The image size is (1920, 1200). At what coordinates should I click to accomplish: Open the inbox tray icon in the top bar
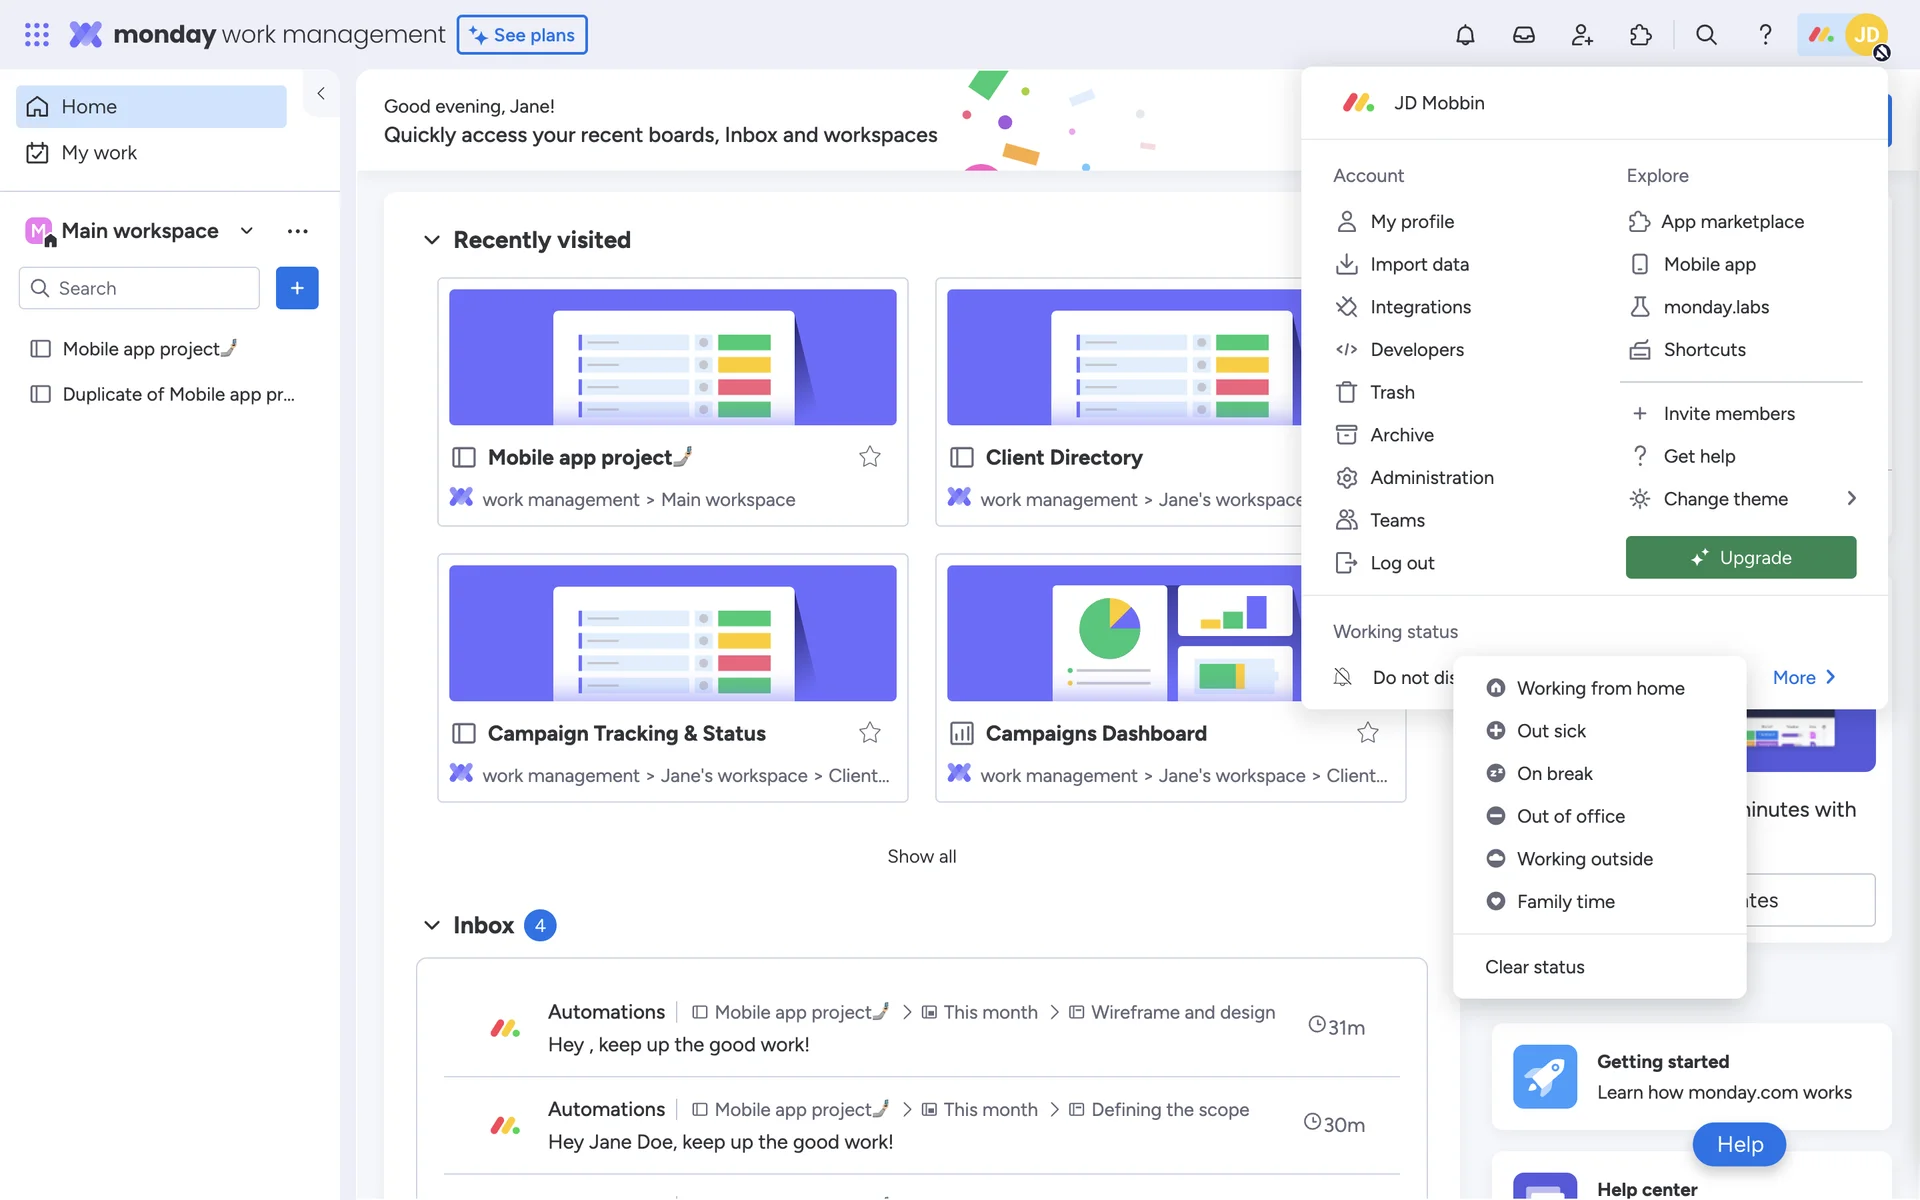(1523, 35)
